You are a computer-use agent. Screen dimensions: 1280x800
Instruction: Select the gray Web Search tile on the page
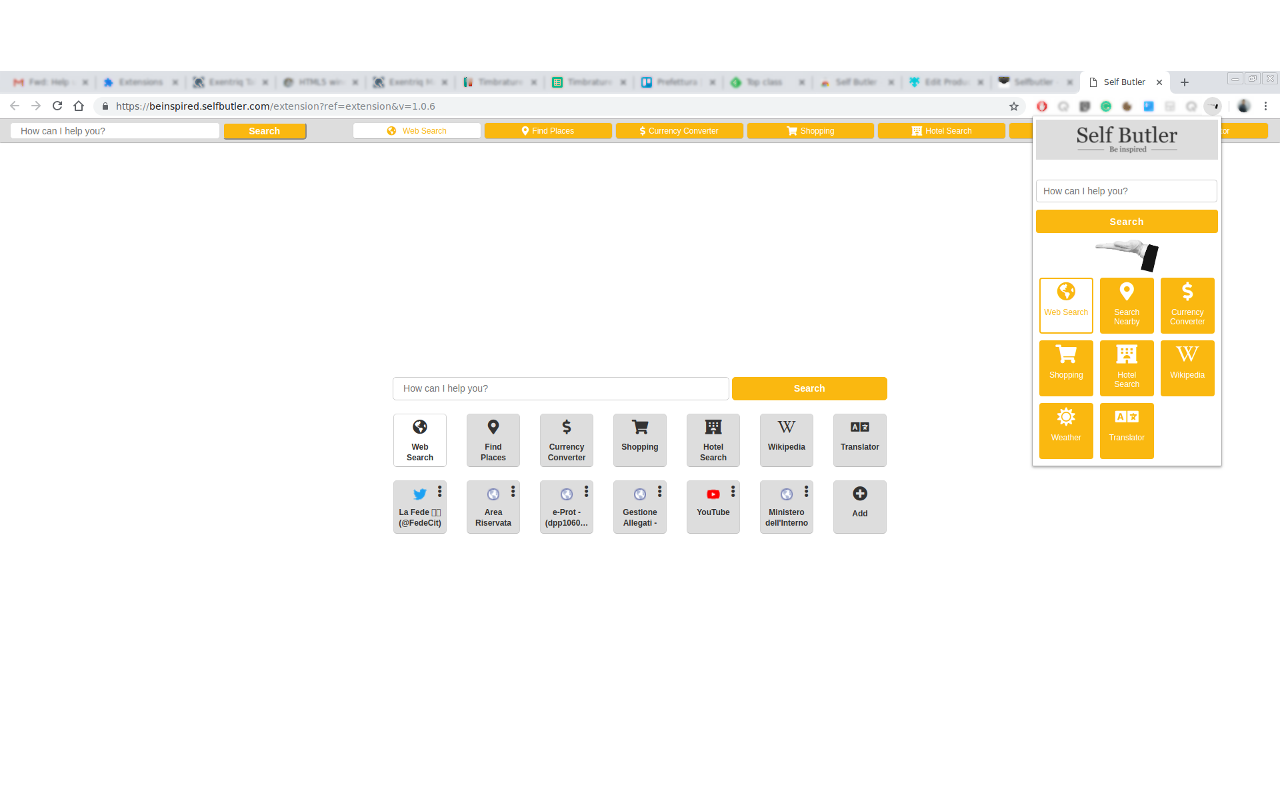pos(420,440)
